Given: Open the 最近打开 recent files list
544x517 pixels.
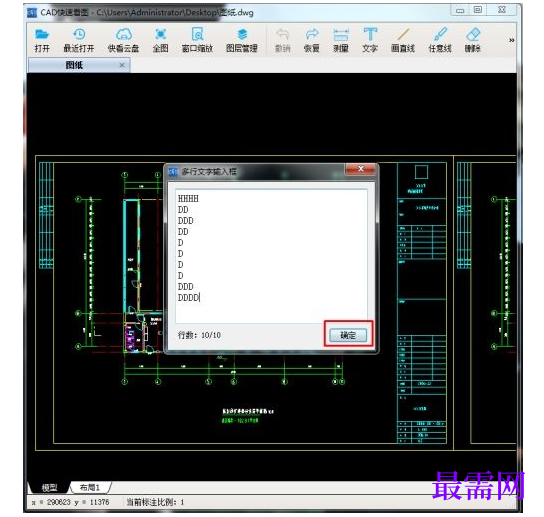Looking at the screenshot, I should point(79,41).
